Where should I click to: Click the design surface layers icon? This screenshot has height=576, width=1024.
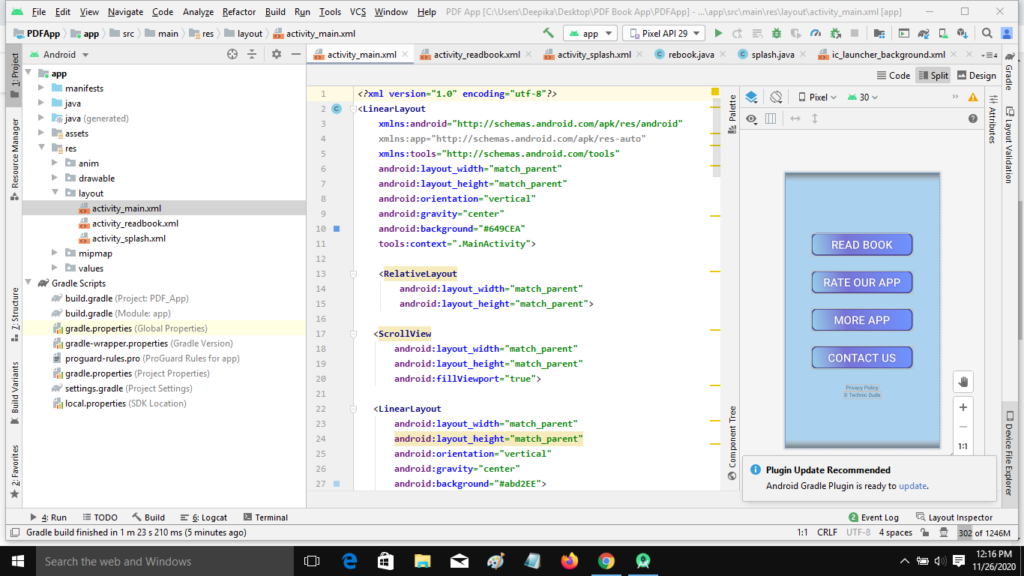[752, 97]
